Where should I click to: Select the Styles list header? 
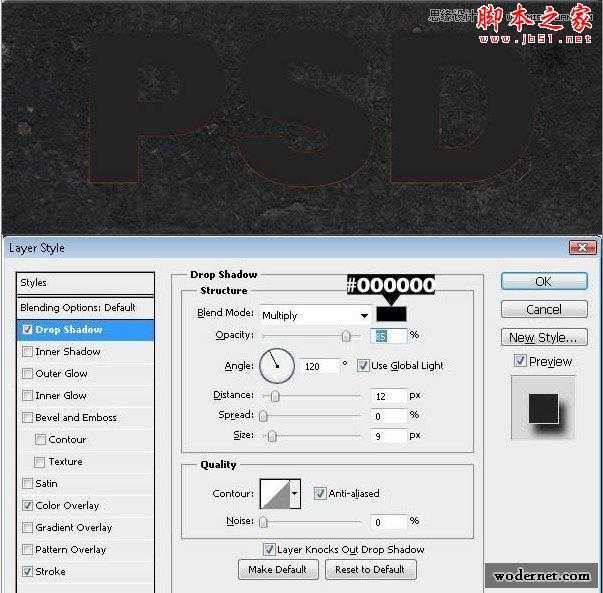click(x=85, y=283)
